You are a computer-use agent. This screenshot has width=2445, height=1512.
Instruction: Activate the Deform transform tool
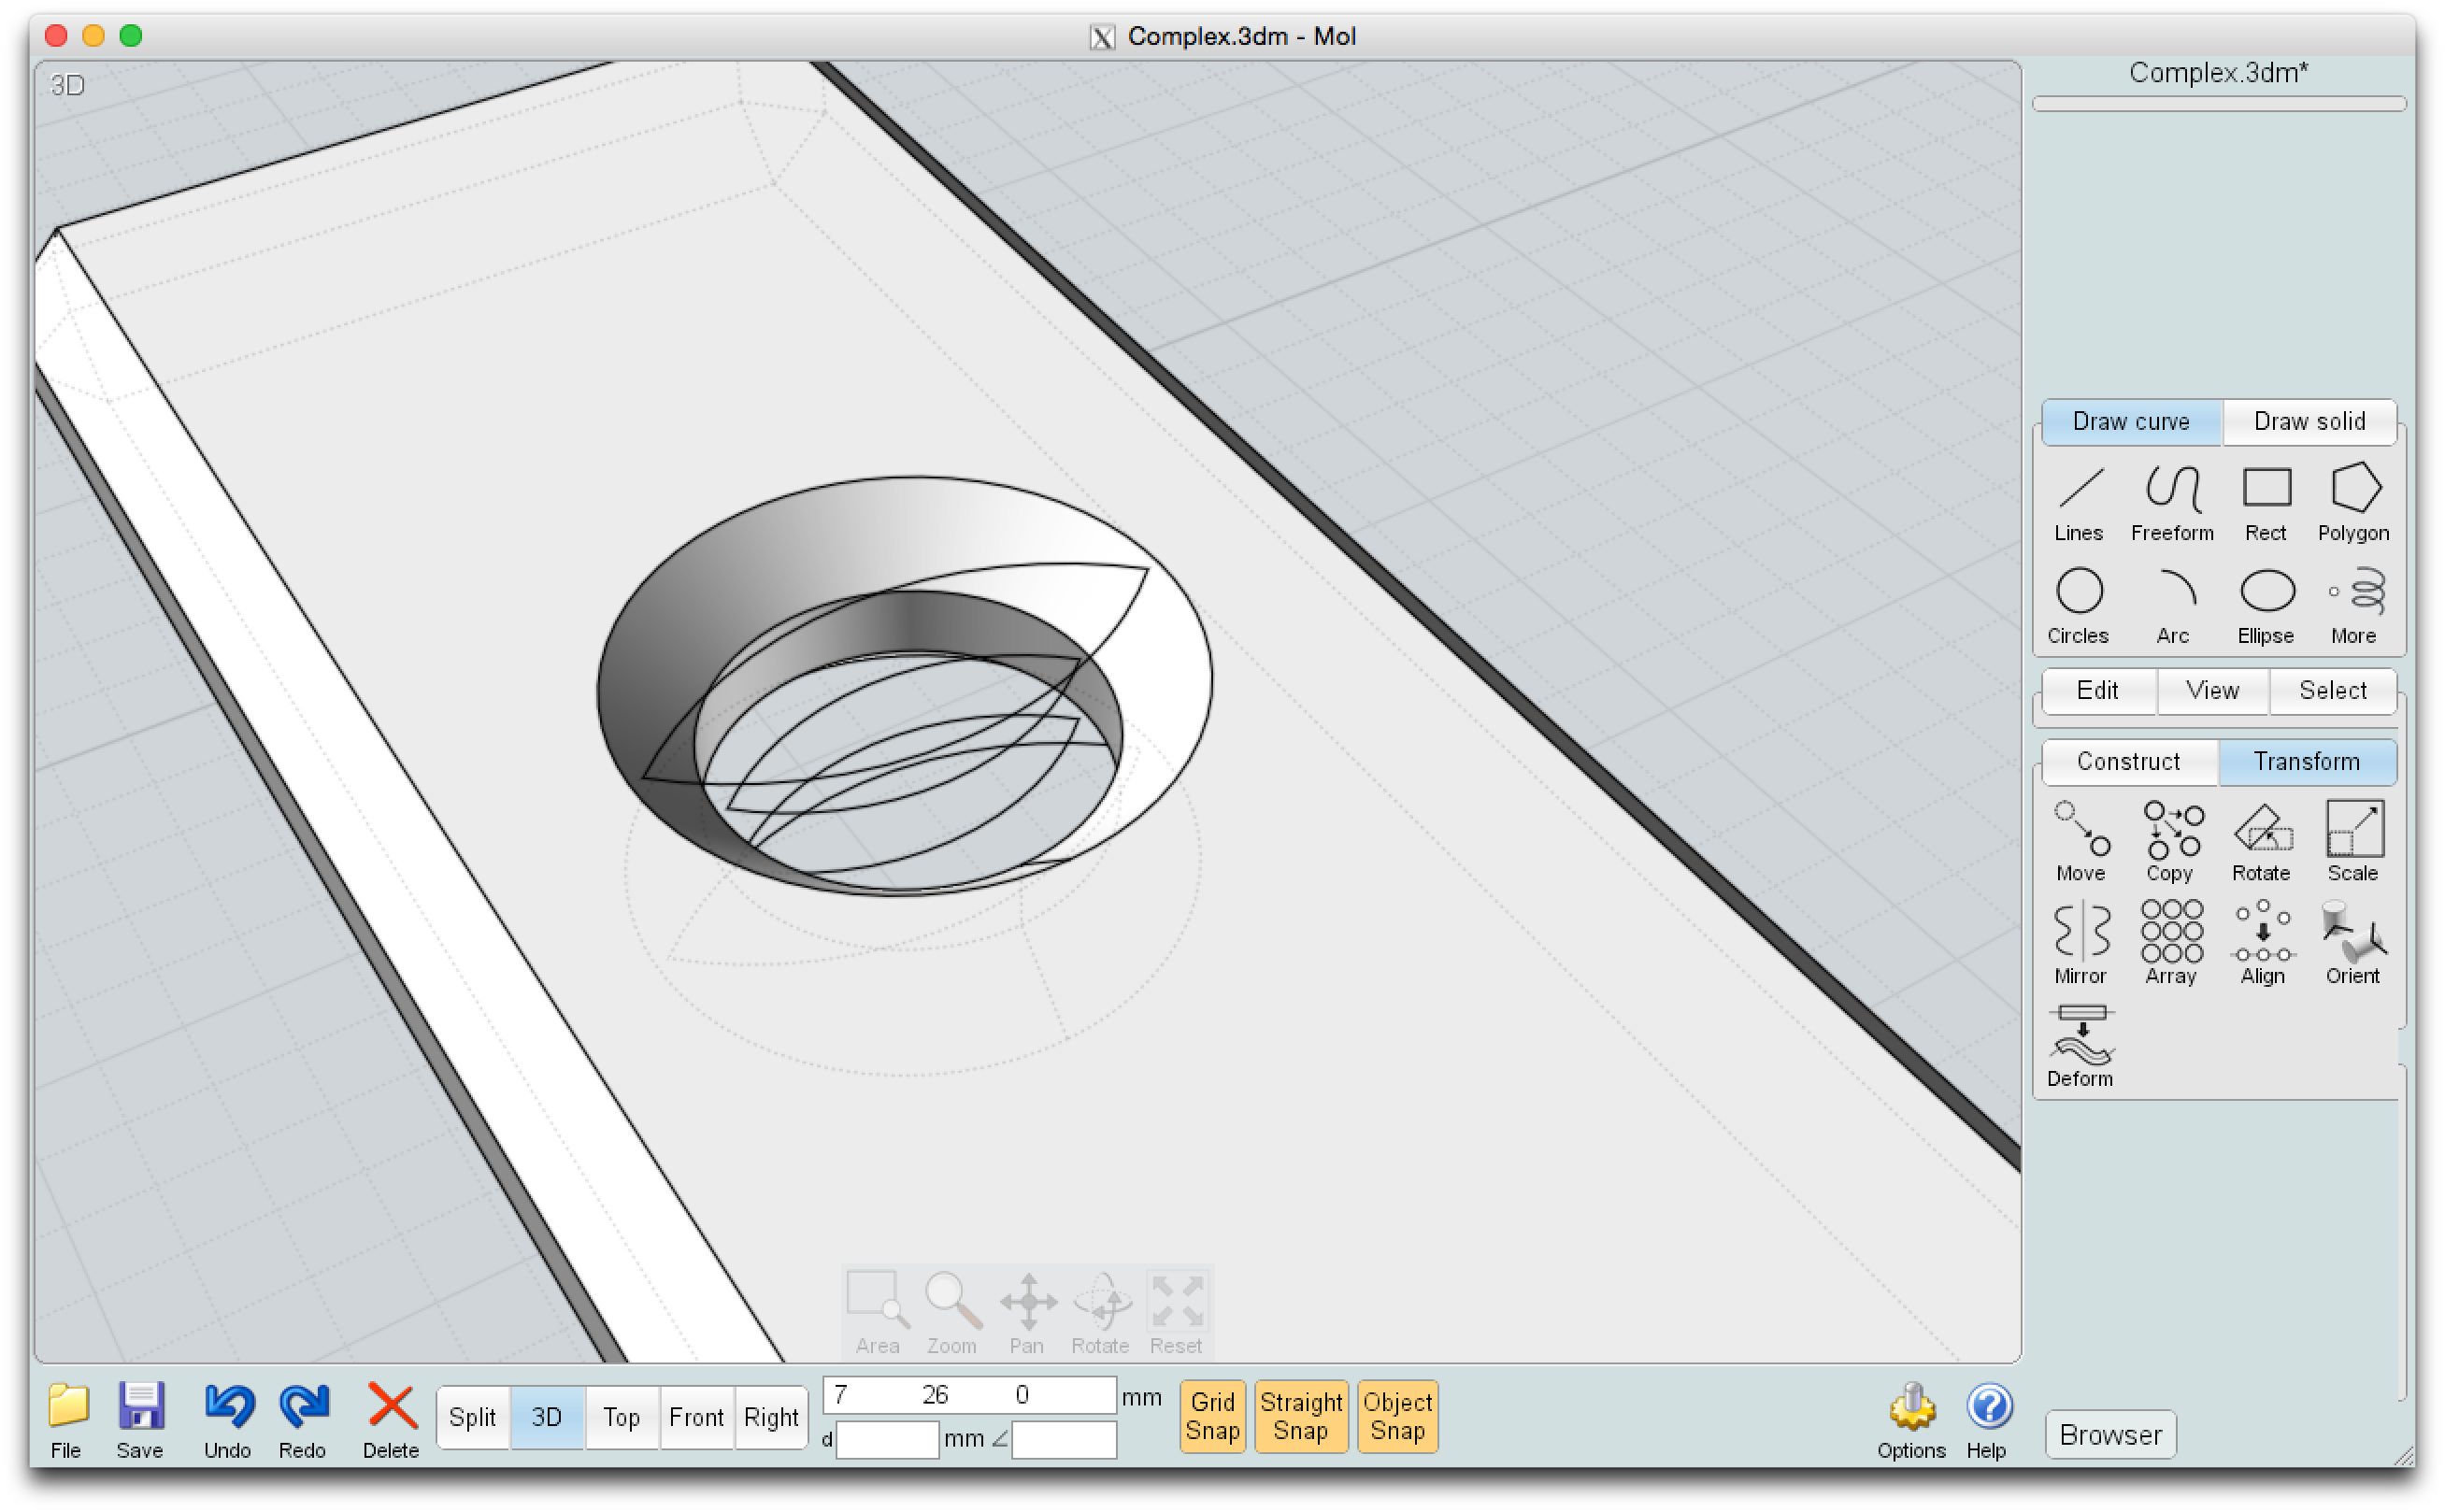[x=2080, y=1047]
